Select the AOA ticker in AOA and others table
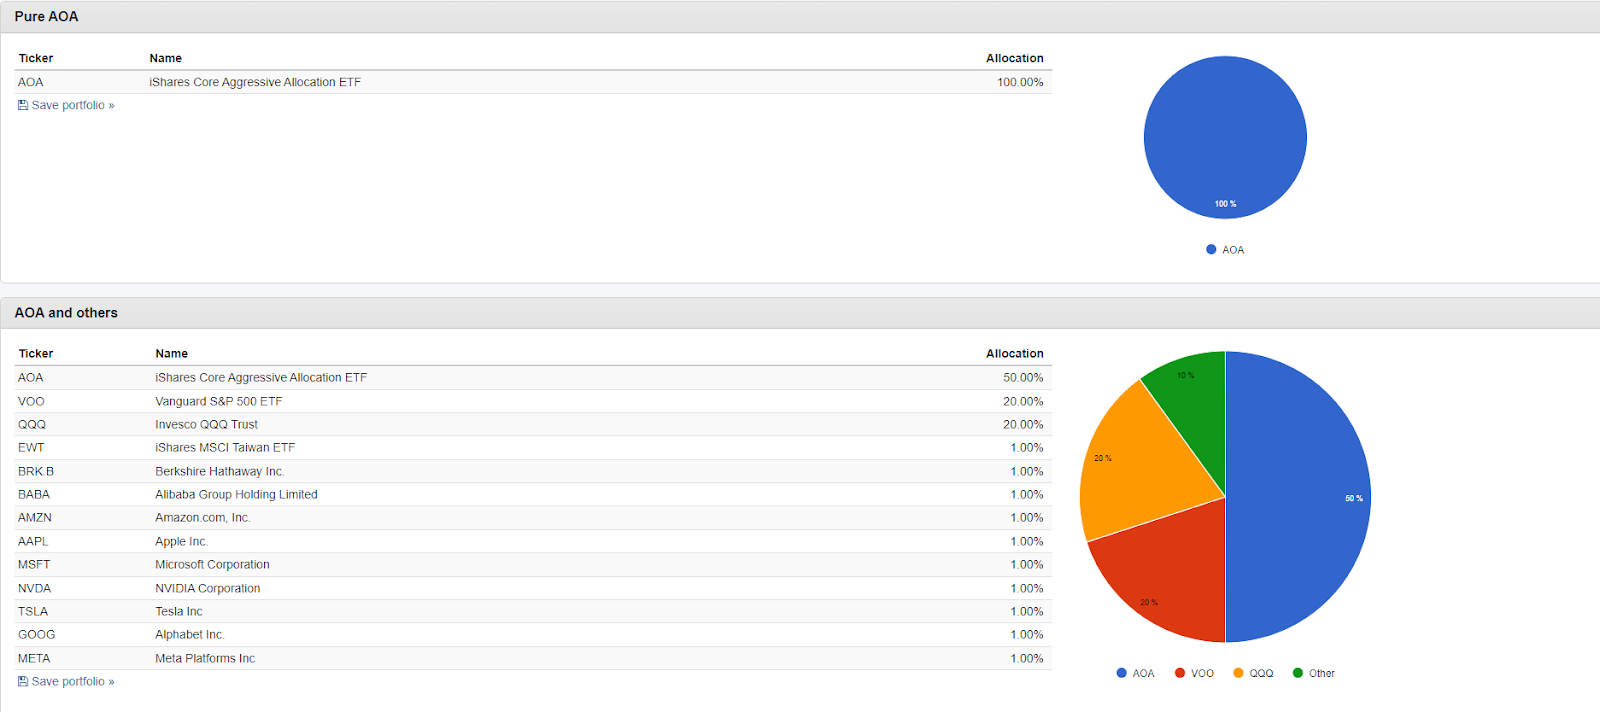The height and width of the screenshot is (712, 1600). [x=31, y=377]
